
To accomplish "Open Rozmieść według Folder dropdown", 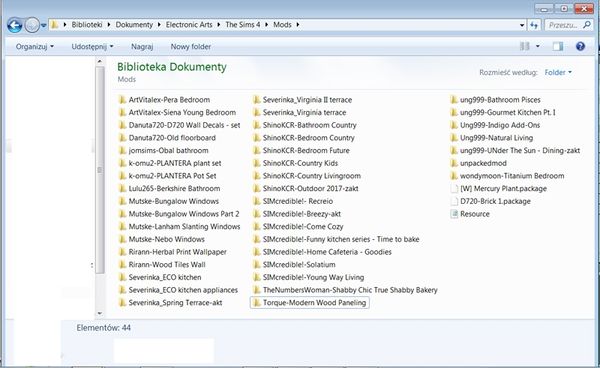I will point(558,72).
